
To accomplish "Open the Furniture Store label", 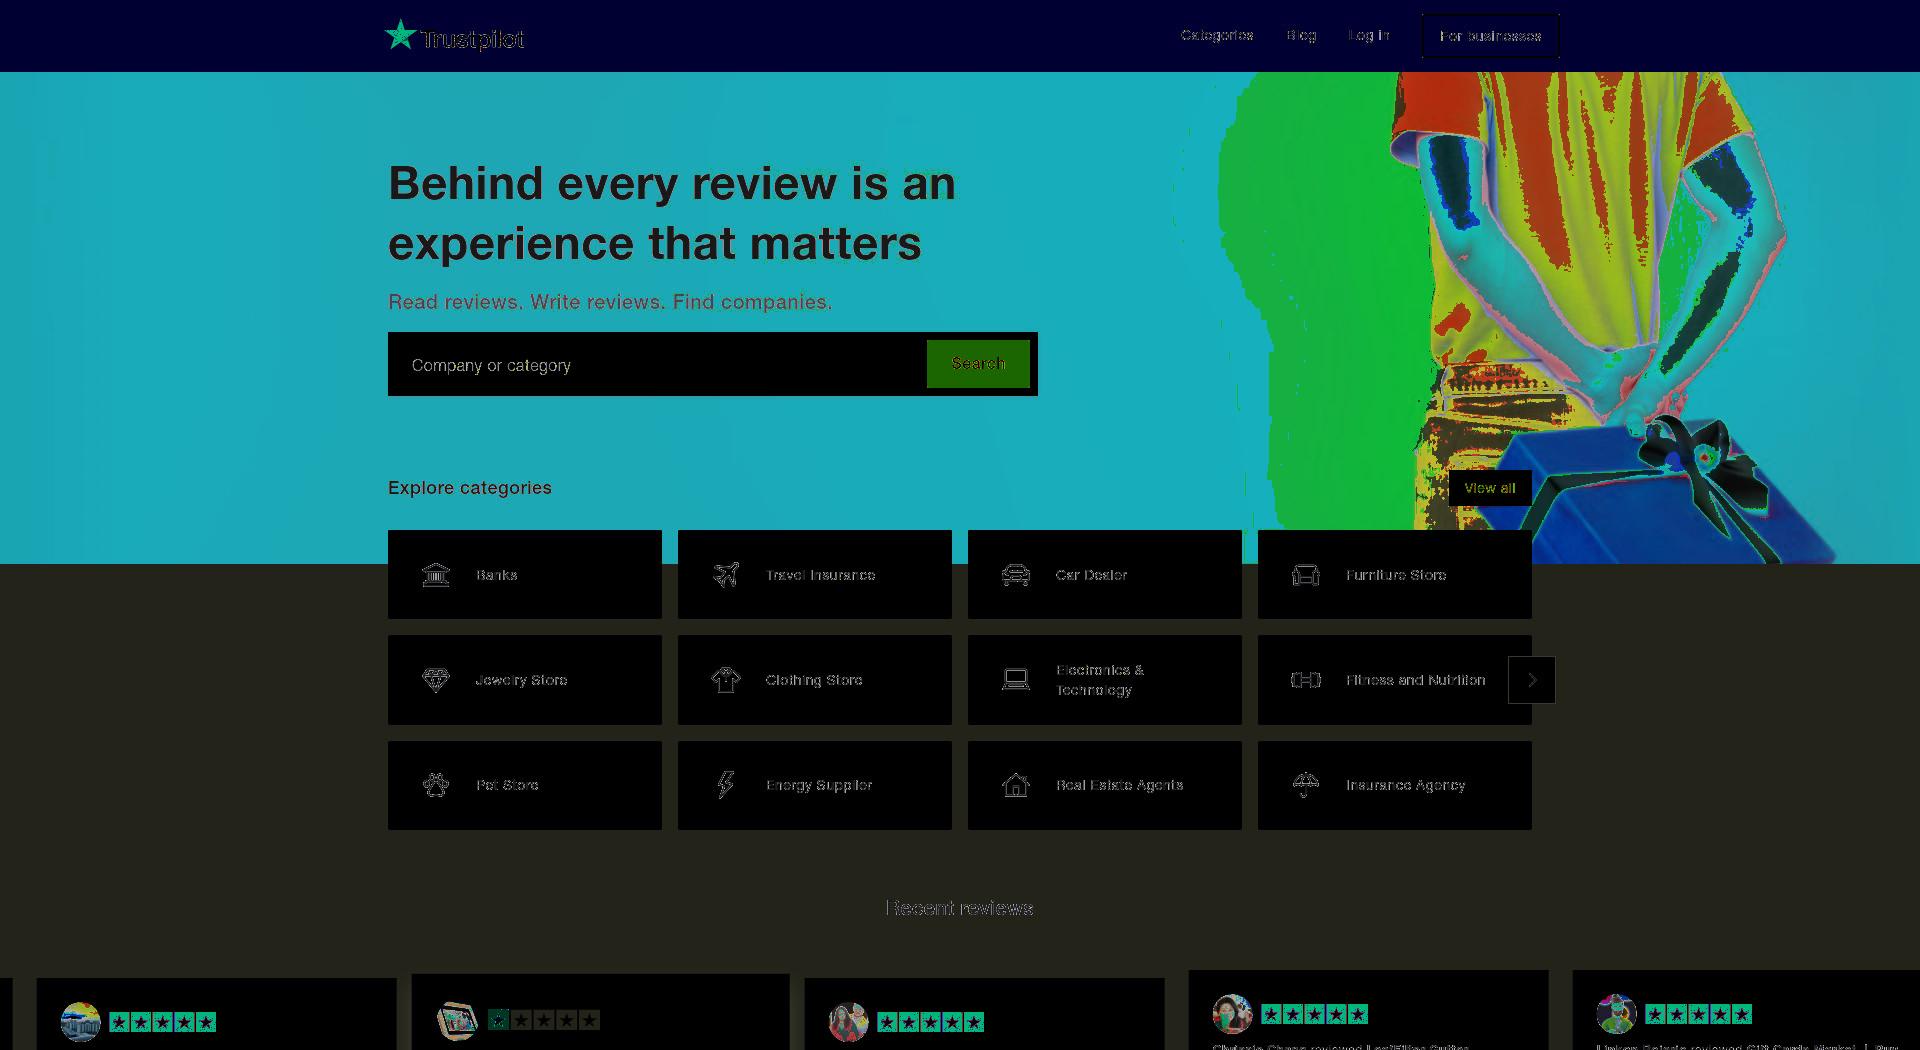I will 1396,575.
